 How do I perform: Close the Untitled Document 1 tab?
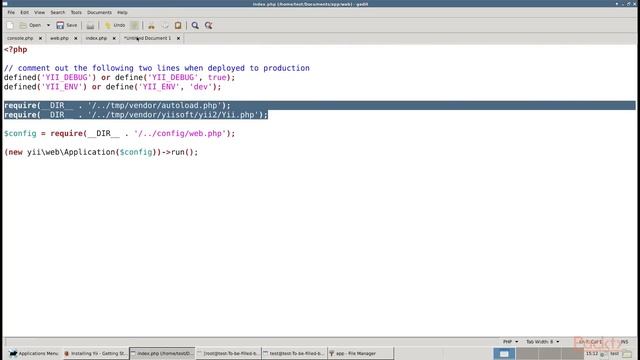(x=178, y=38)
